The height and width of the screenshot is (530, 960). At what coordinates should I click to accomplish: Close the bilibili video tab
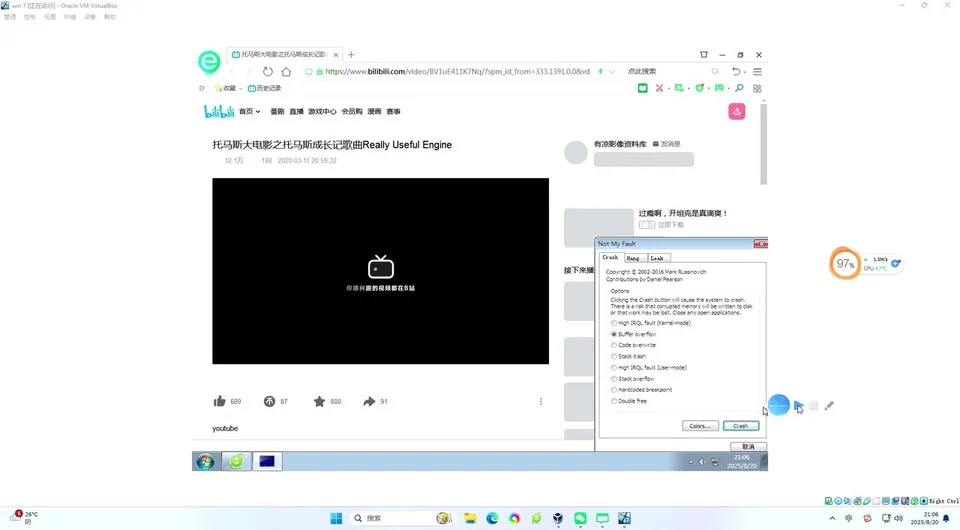[336, 54]
